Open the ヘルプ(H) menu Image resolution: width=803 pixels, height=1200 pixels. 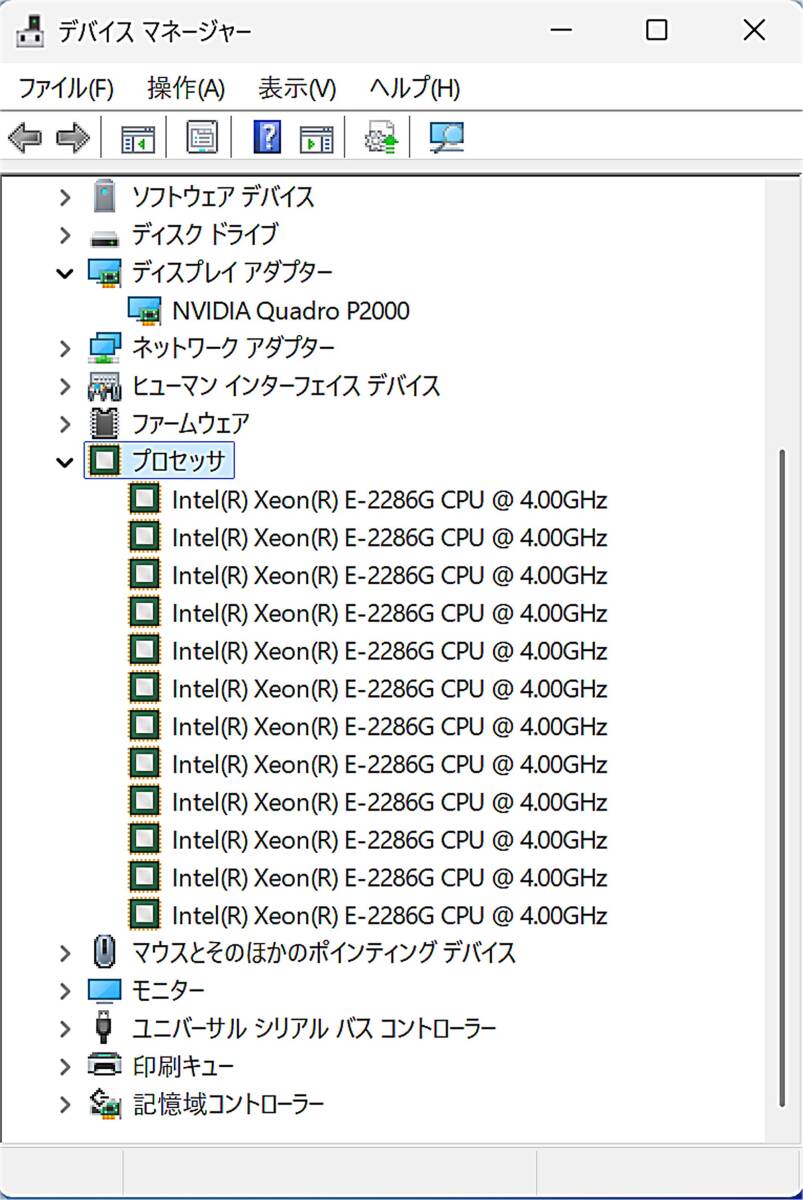[x=415, y=88]
